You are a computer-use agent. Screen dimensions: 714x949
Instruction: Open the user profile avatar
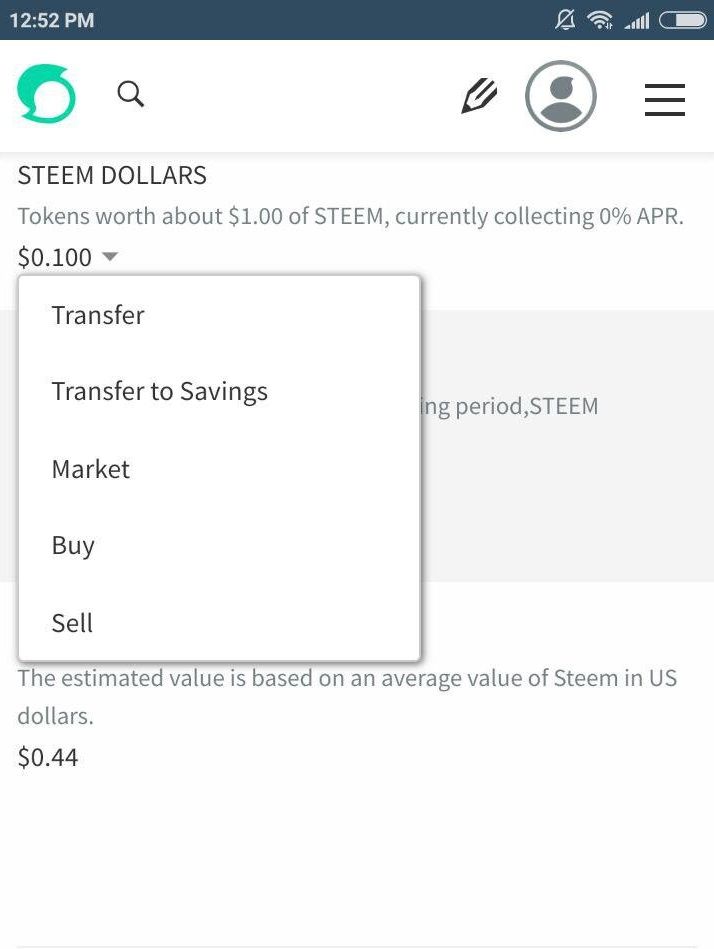(x=561, y=96)
